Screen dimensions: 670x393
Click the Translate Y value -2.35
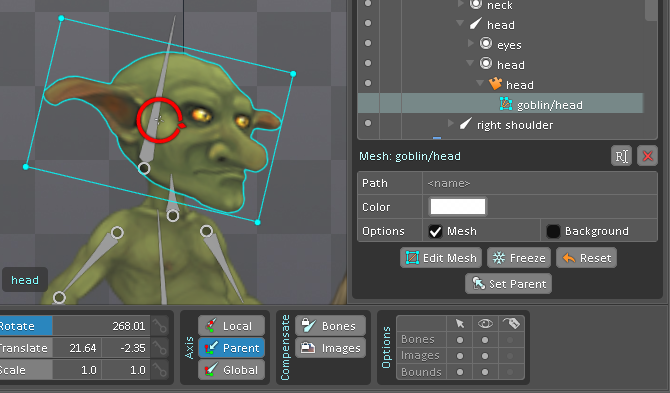coord(126,348)
